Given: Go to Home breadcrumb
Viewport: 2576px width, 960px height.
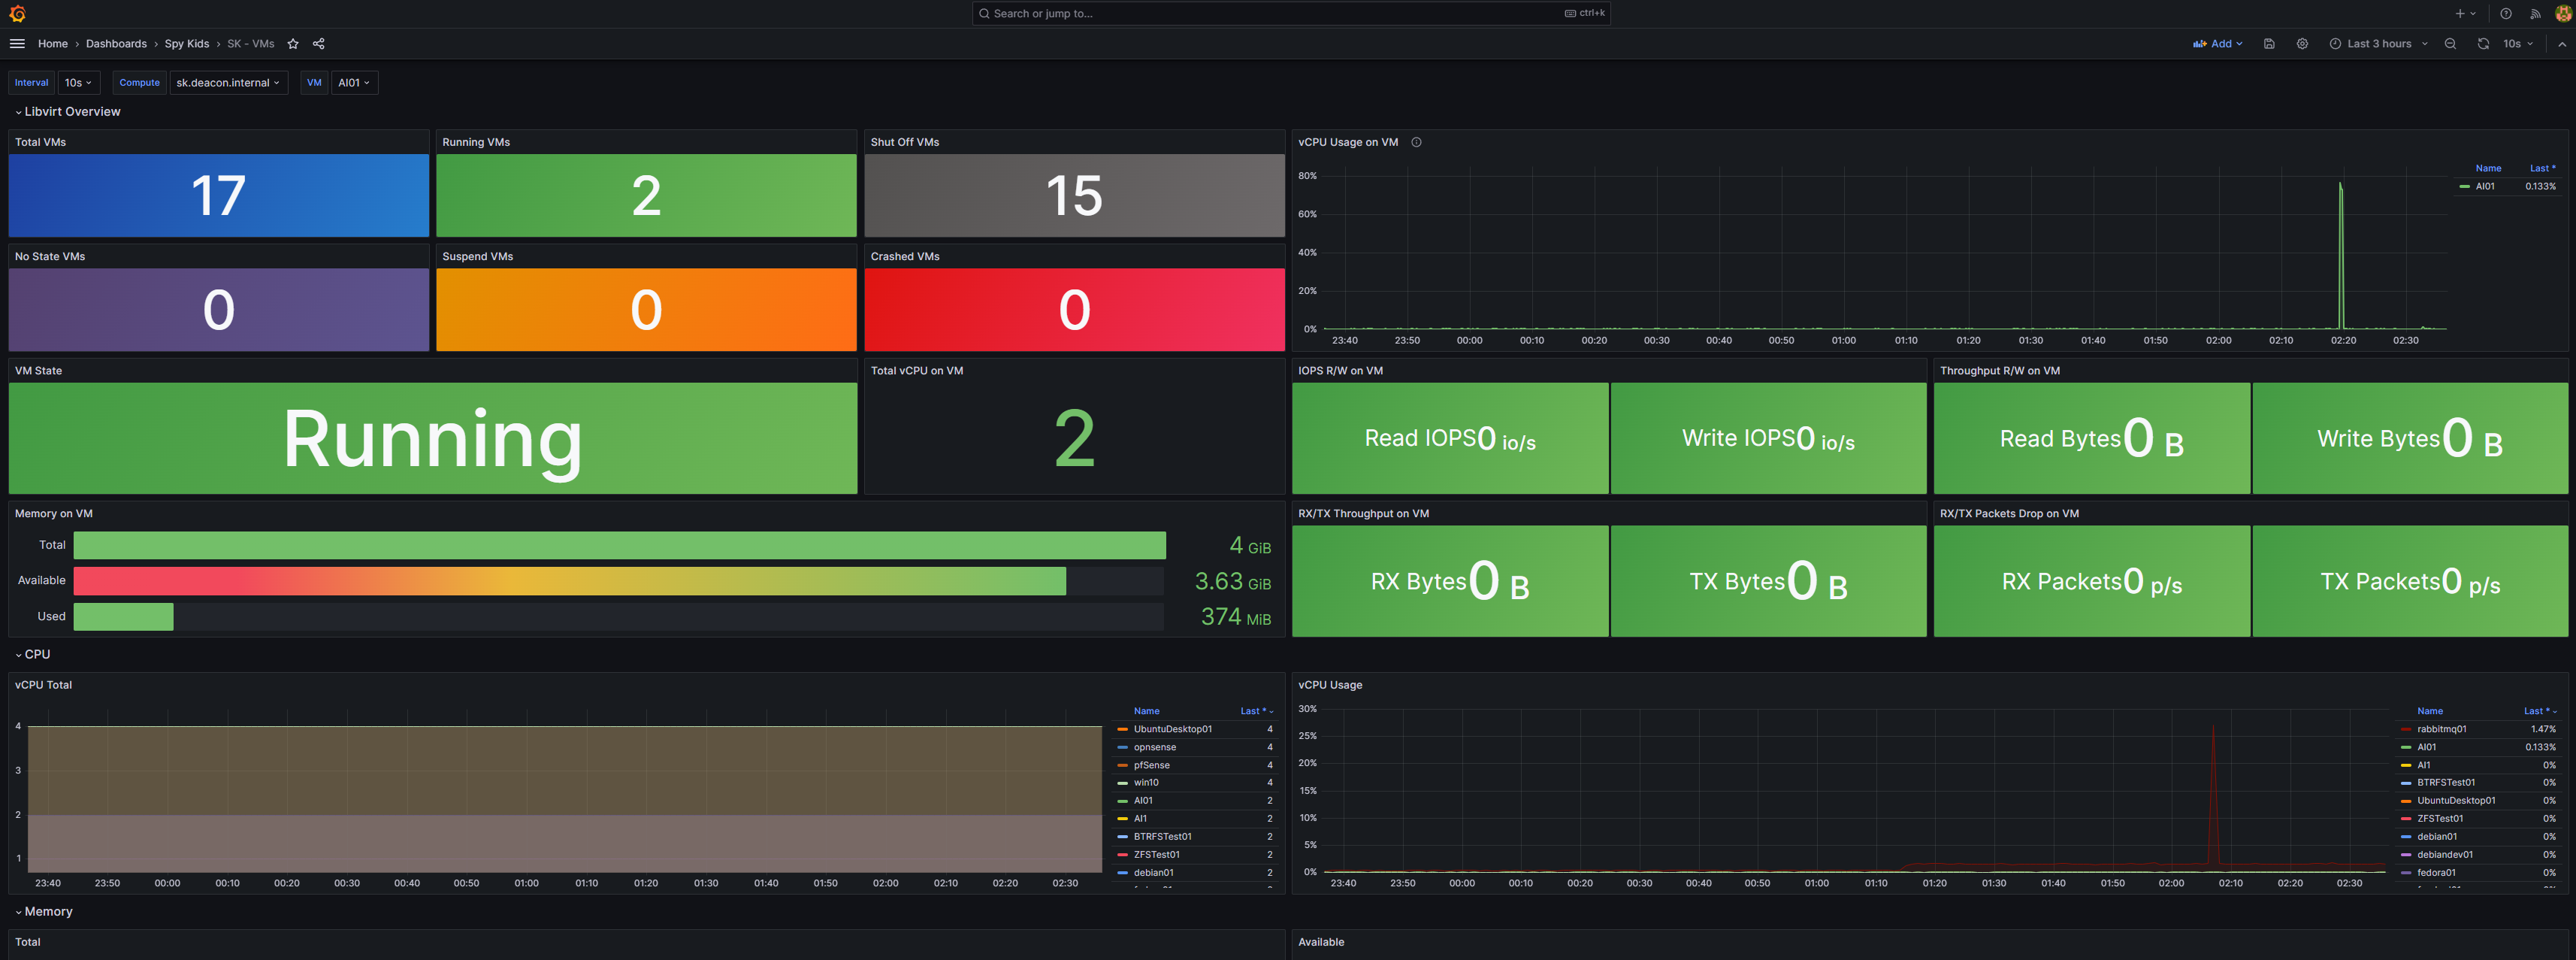Looking at the screenshot, I should point(53,44).
